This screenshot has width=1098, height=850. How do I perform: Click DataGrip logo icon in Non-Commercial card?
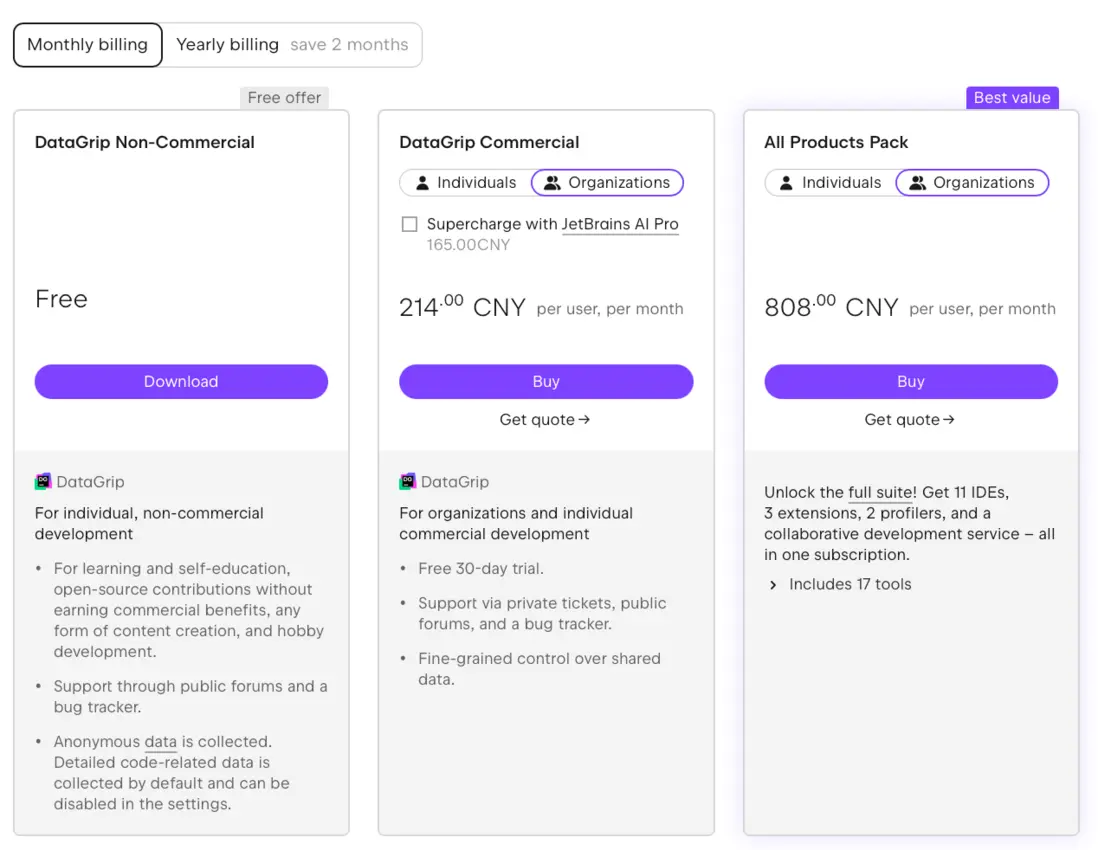[x=43, y=482]
